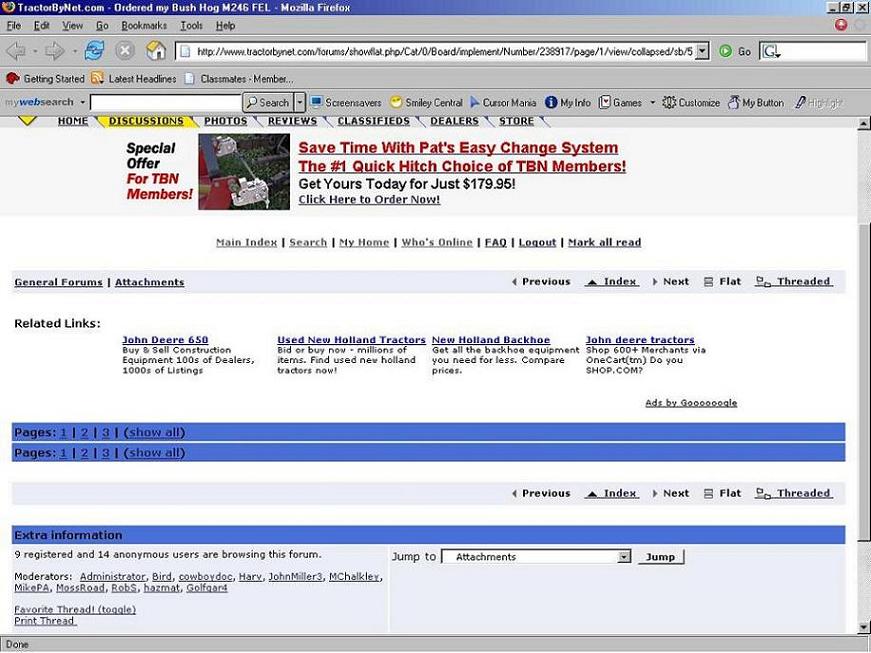Open the Help menu
Image resolution: width=871 pixels, height=653 pixels.
click(225, 26)
